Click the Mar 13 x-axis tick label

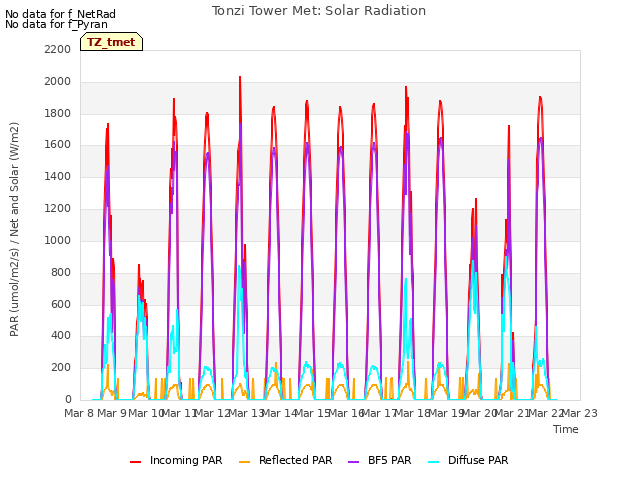click(246, 413)
